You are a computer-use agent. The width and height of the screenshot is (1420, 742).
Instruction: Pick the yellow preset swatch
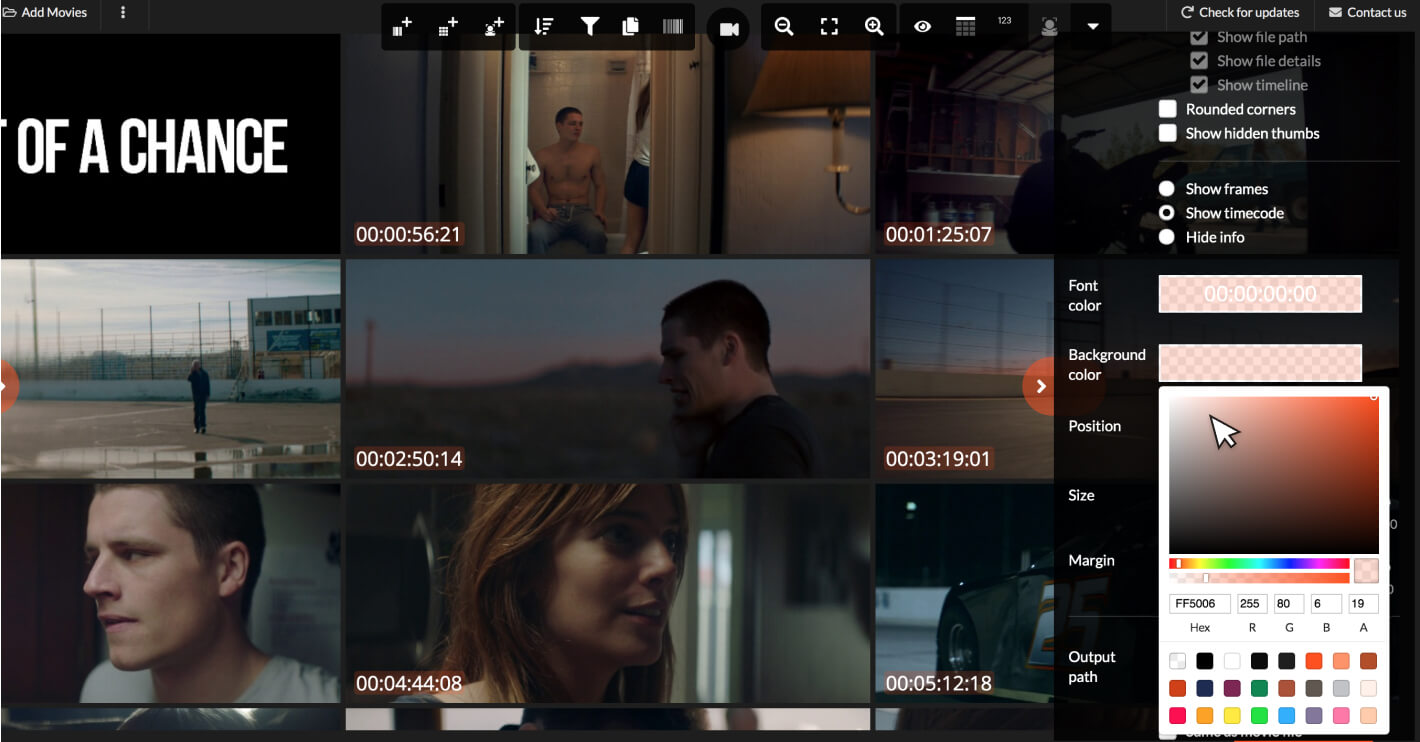click(x=1232, y=715)
